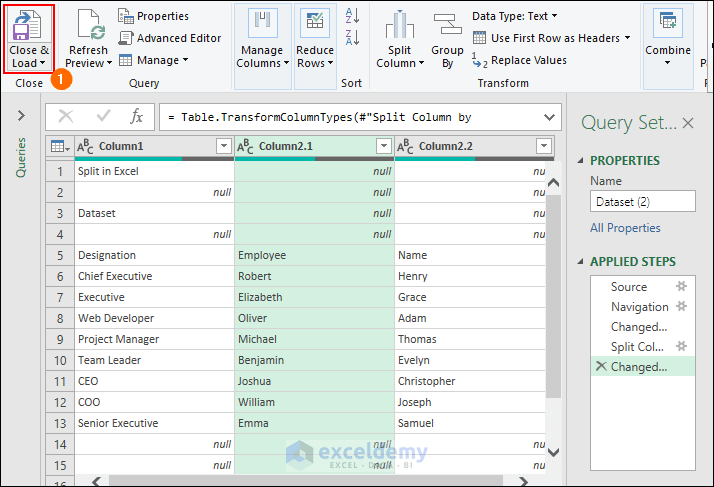Open Column2.1 filter dropdown
The width and height of the screenshot is (714, 487).
coord(384,146)
